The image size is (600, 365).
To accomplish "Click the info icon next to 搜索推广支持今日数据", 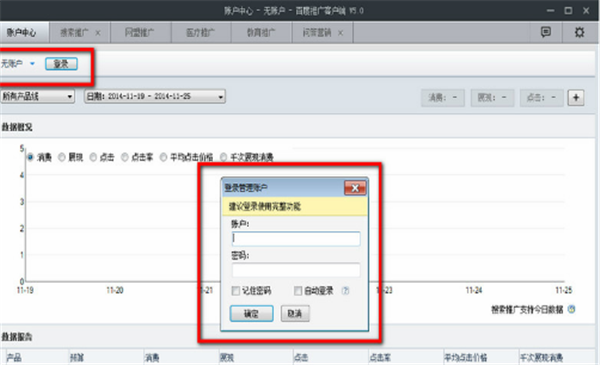I will coord(571,309).
